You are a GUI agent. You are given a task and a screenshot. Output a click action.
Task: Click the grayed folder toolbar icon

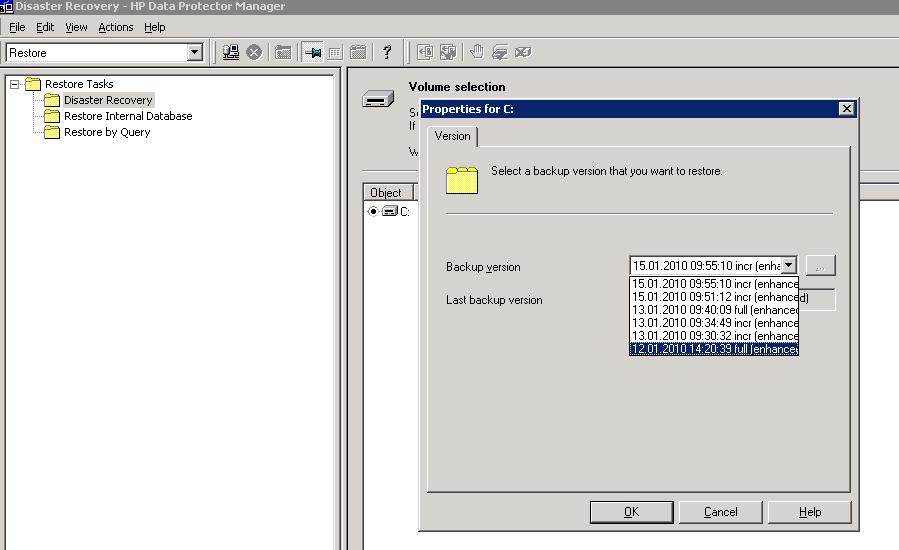coord(283,53)
